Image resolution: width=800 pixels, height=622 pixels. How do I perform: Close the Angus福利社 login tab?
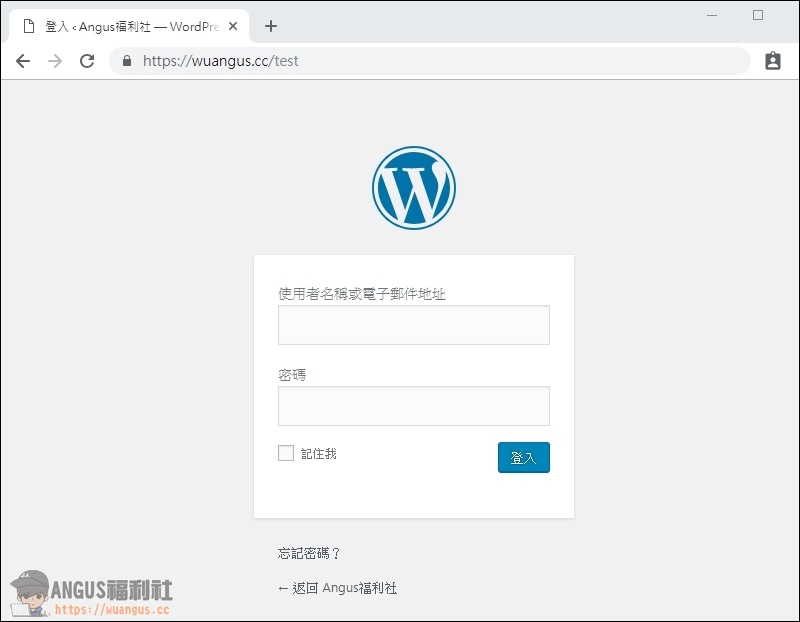pyautogui.click(x=232, y=26)
